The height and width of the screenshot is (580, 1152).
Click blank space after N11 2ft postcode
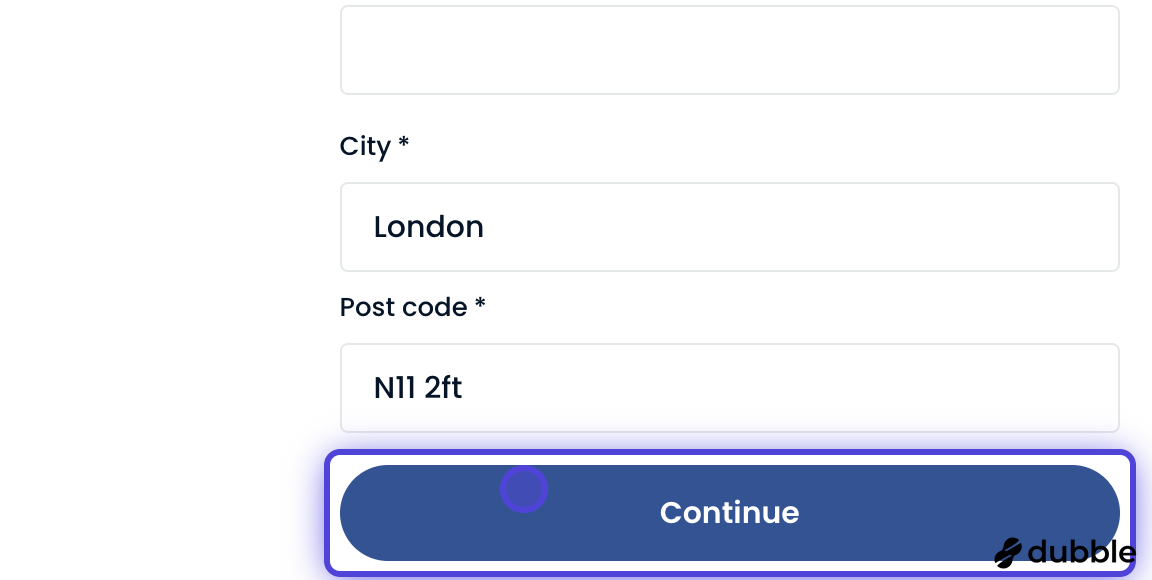[790, 388]
